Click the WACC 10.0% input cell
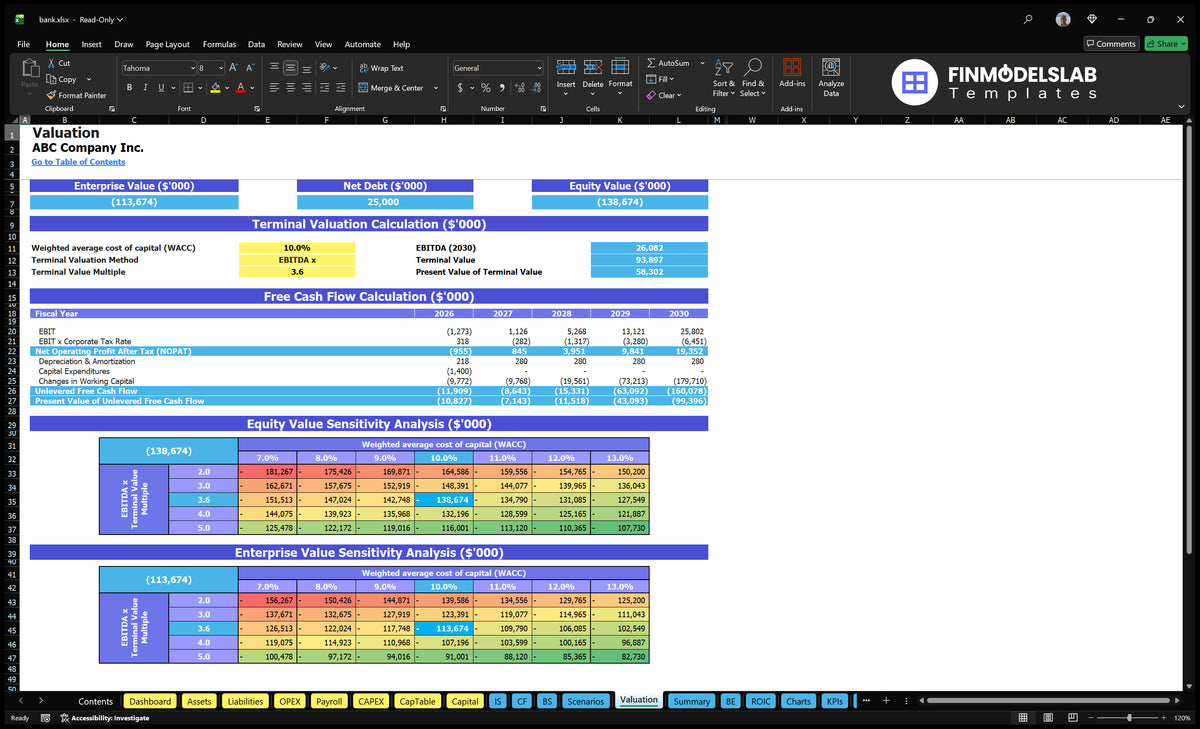1200x729 pixels. tap(296, 248)
